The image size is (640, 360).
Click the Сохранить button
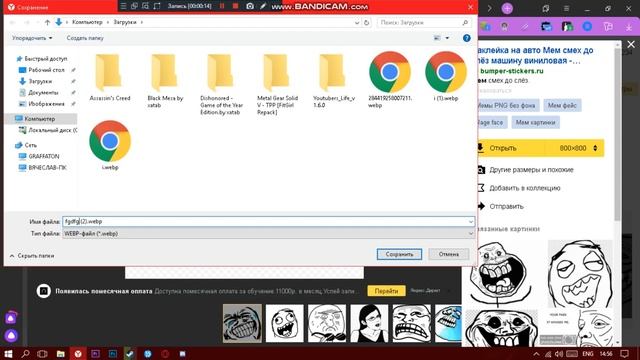[x=399, y=254]
